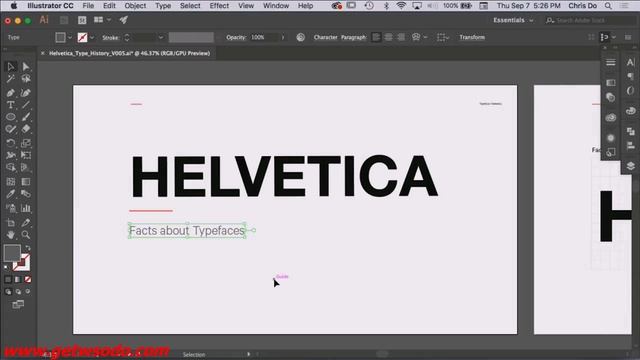Select the Line Segment tool
The height and width of the screenshot is (360, 640).
click(26, 105)
